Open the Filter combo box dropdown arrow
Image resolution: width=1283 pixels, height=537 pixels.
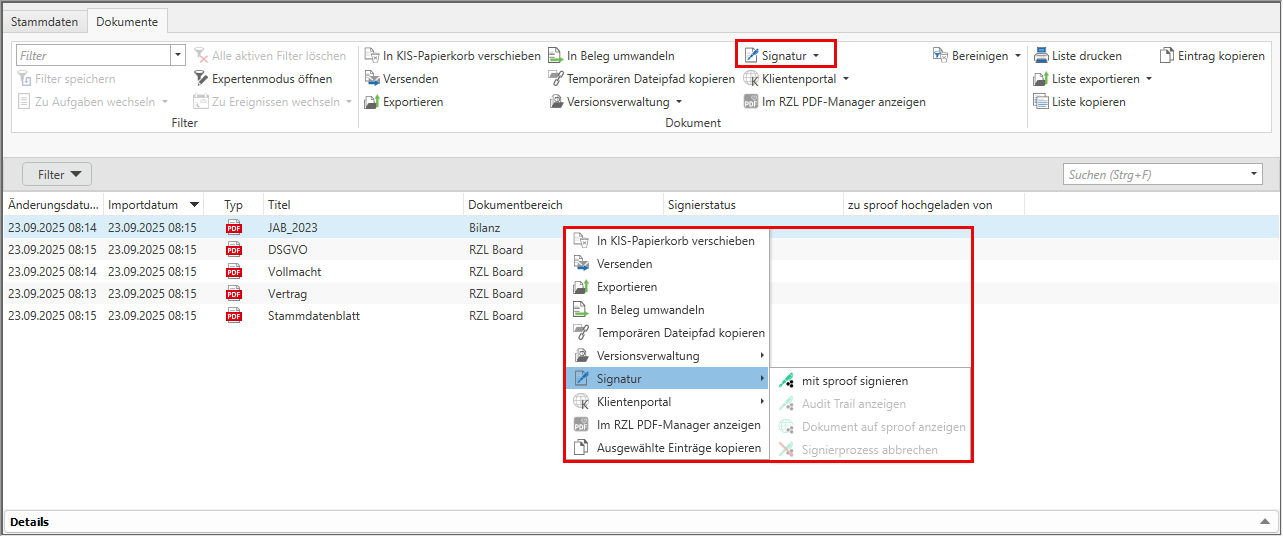tap(178, 56)
